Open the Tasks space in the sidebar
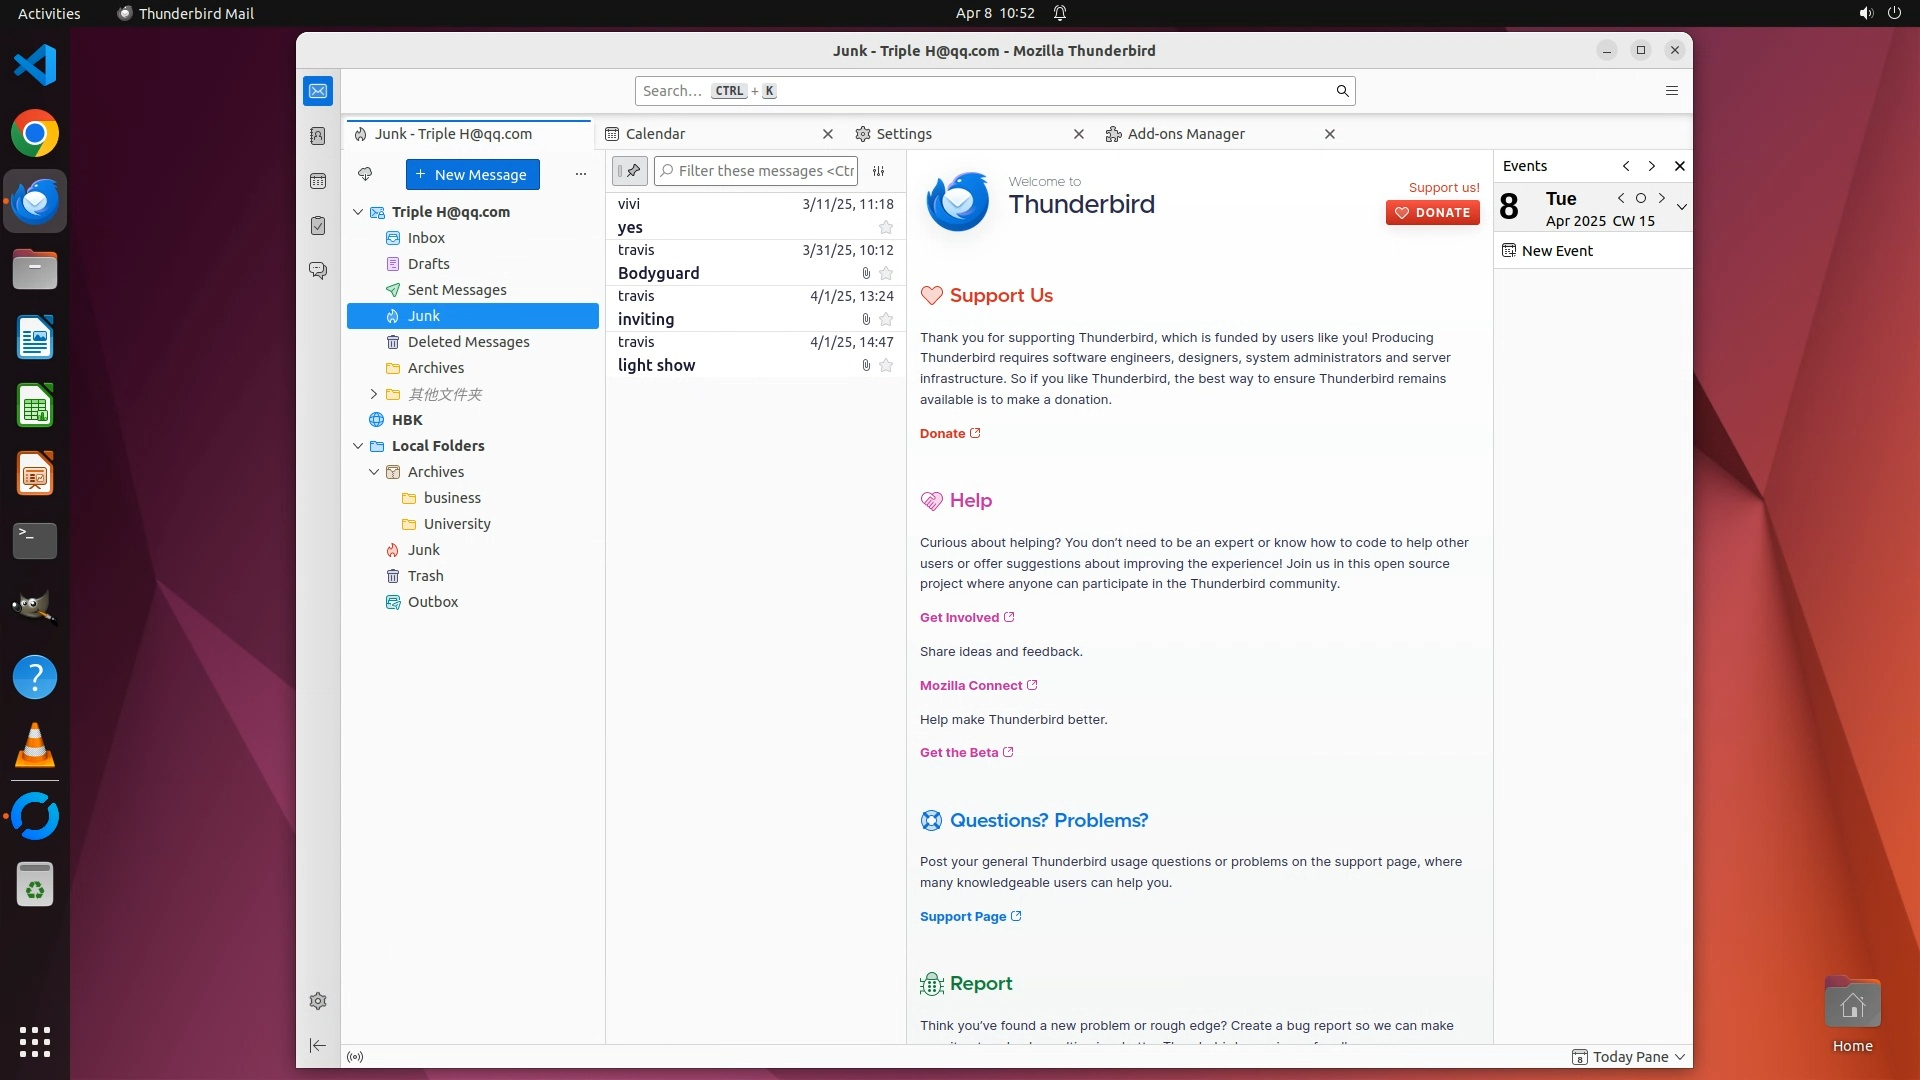 [318, 226]
